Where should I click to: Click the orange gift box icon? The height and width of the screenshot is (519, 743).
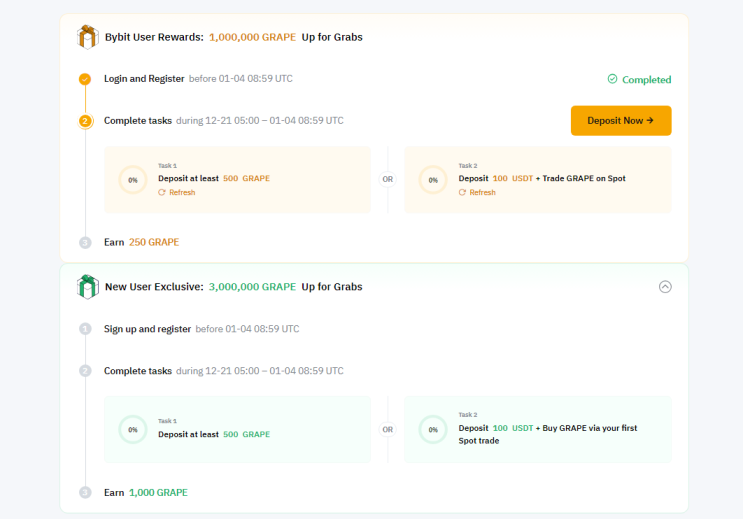(x=88, y=37)
